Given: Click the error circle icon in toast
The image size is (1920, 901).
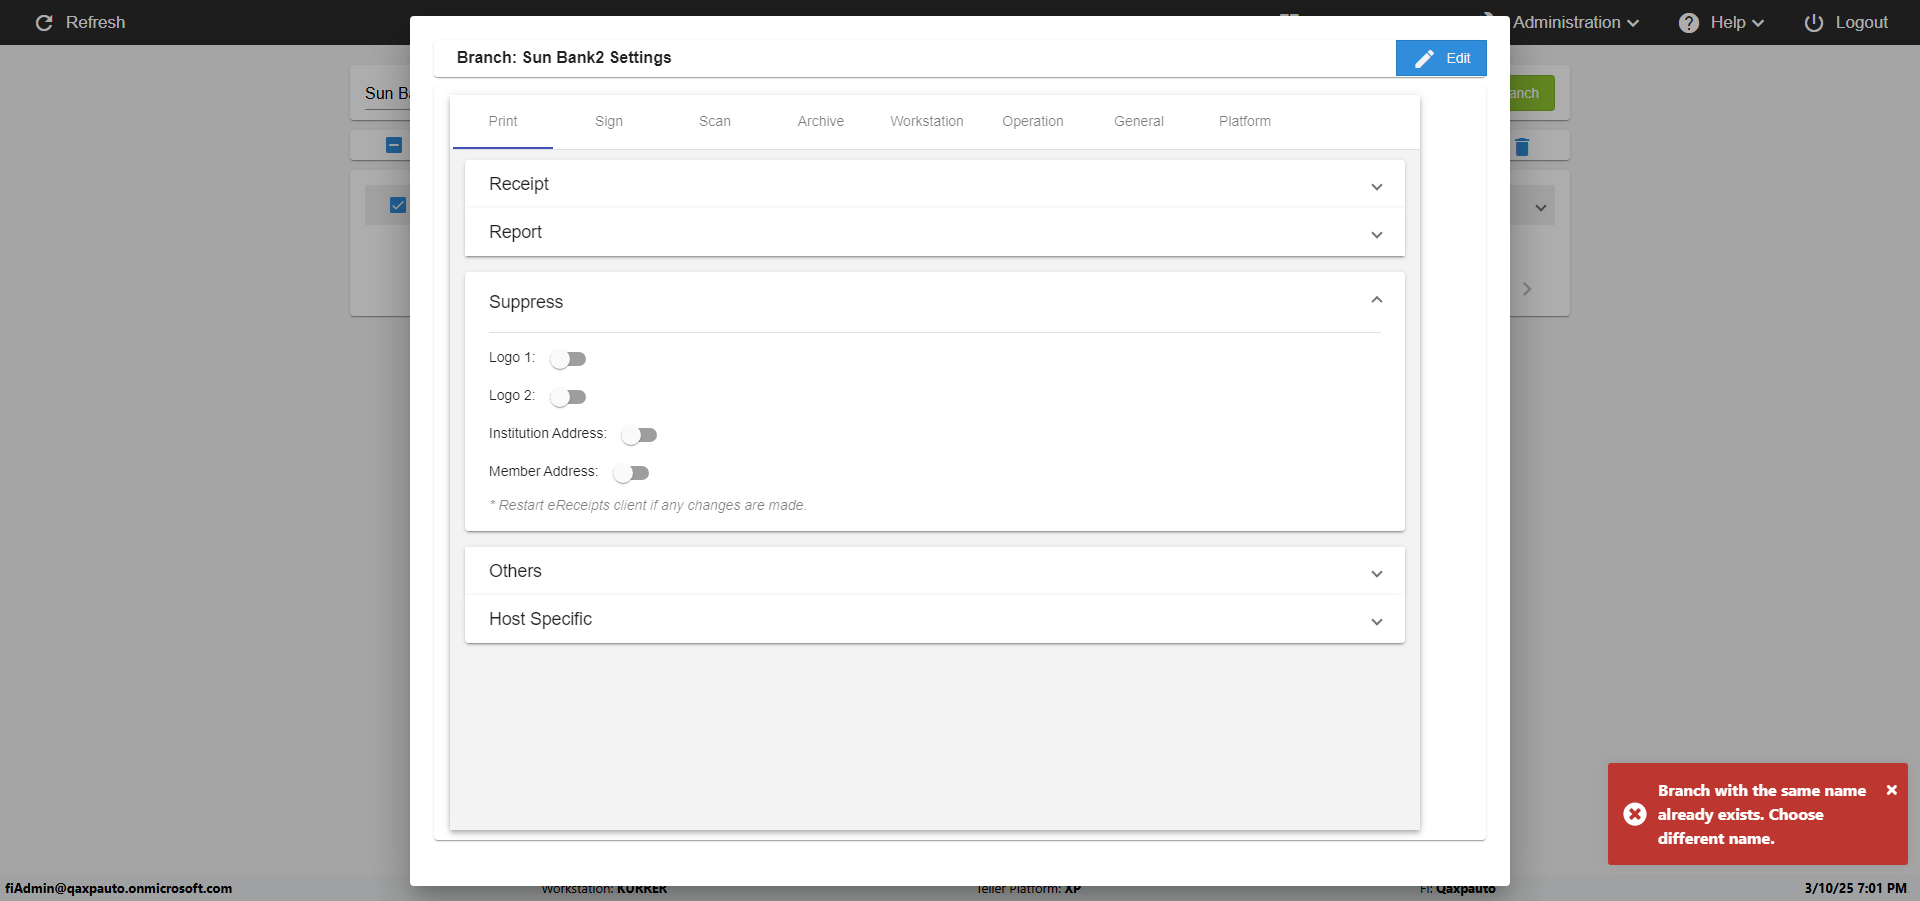Looking at the screenshot, I should 1635,814.
